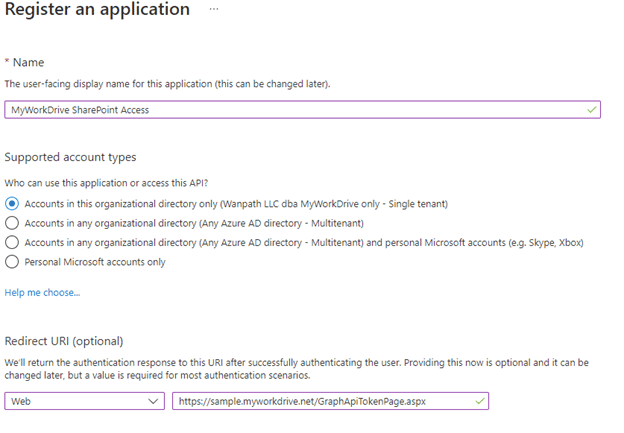Click the green checkmark in the Redirect URI field

480,401
